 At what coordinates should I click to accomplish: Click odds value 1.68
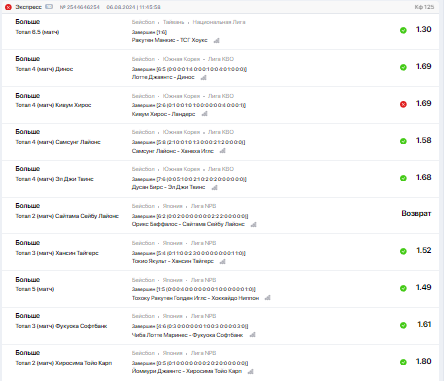coord(424,177)
